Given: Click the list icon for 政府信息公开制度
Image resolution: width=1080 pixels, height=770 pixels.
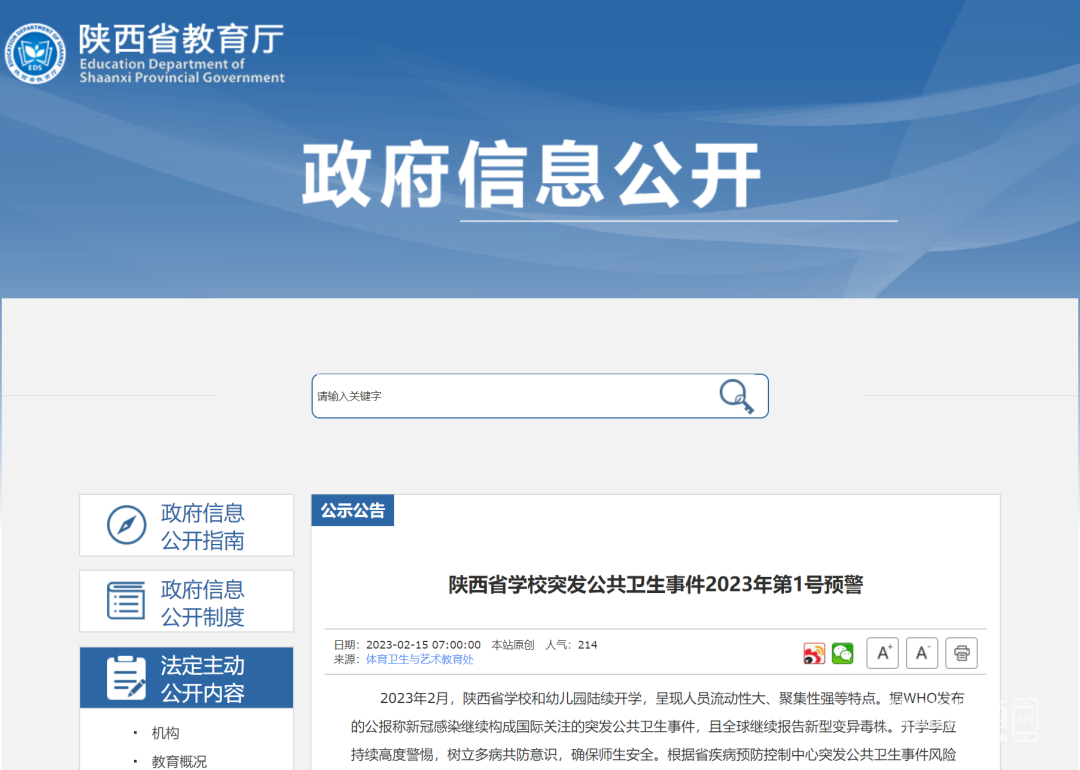Looking at the screenshot, I should (x=126, y=601).
